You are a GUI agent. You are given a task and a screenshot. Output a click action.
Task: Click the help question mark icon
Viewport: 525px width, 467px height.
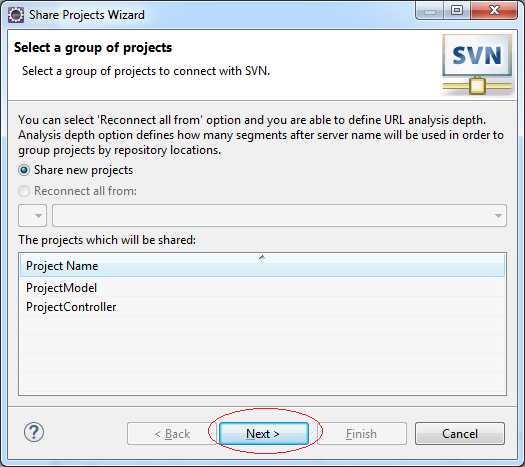34,432
